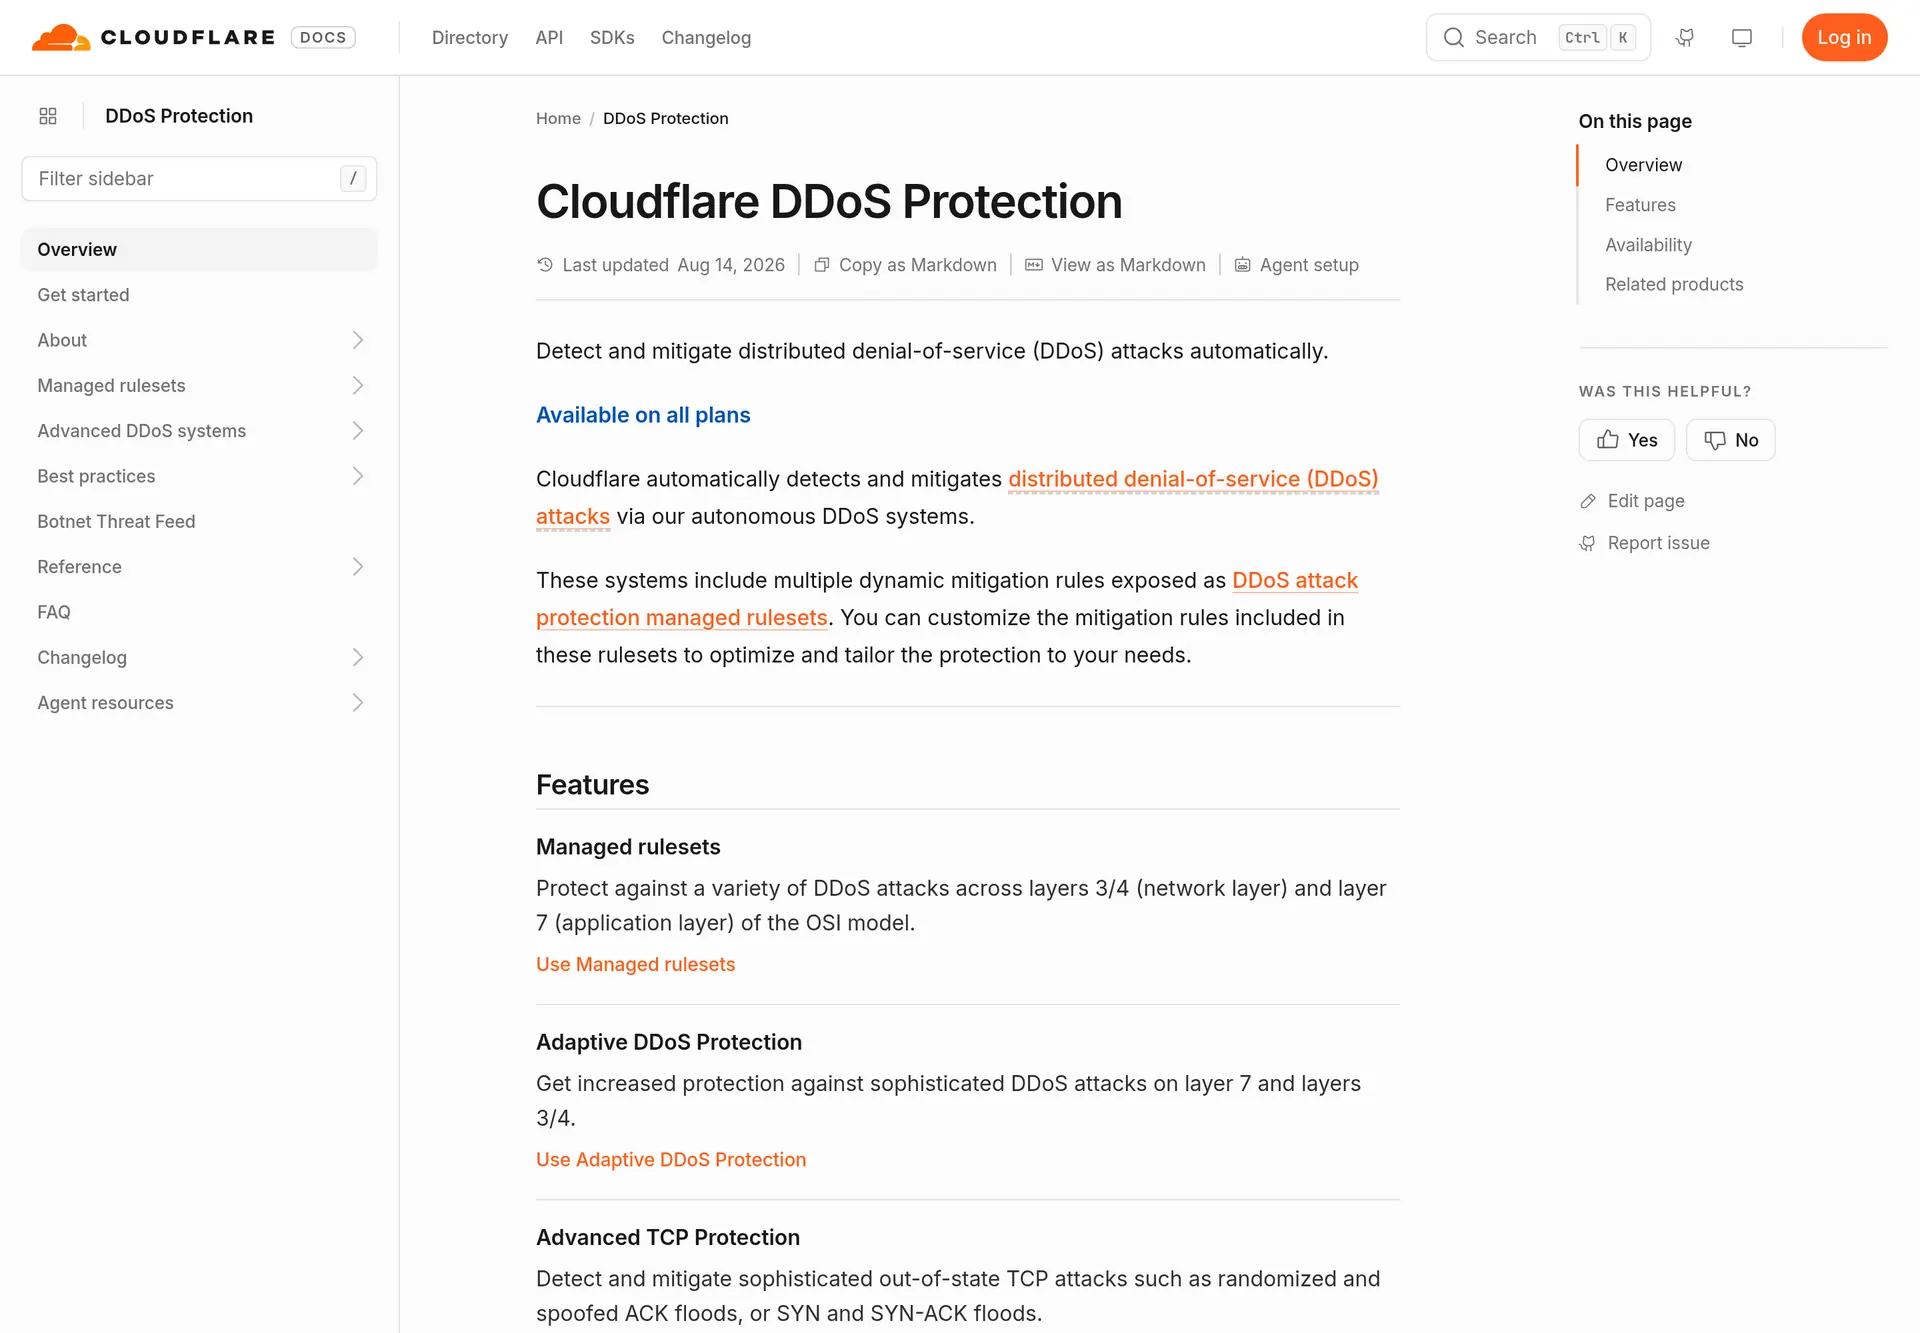The height and width of the screenshot is (1333, 1920).
Task: Expand the About section chevron
Action: [x=358, y=340]
